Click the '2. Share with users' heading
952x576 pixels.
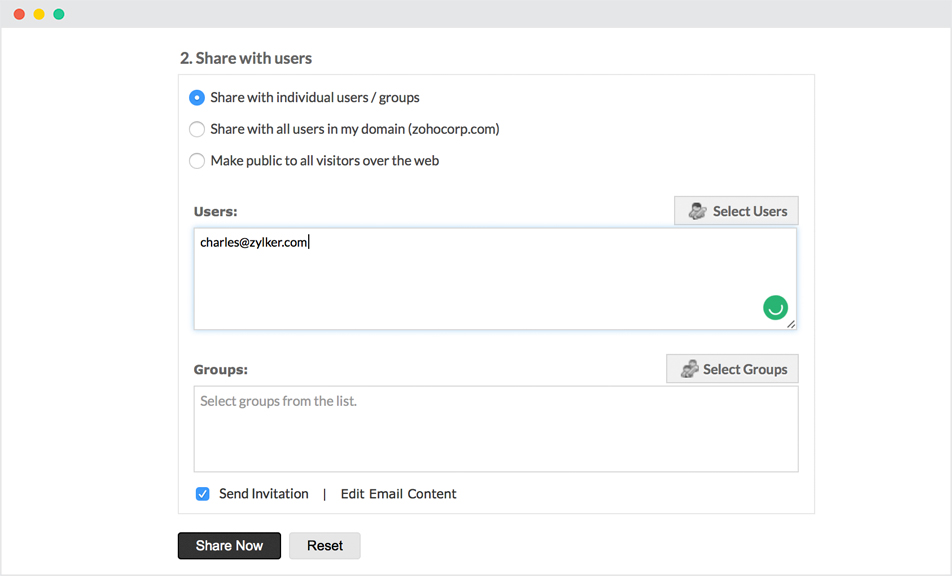(246, 58)
